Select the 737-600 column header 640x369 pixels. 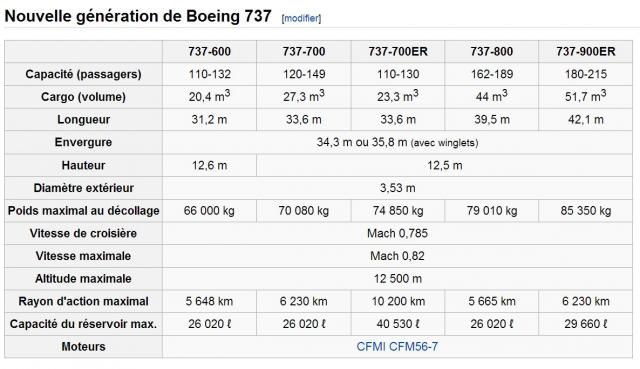point(209,51)
